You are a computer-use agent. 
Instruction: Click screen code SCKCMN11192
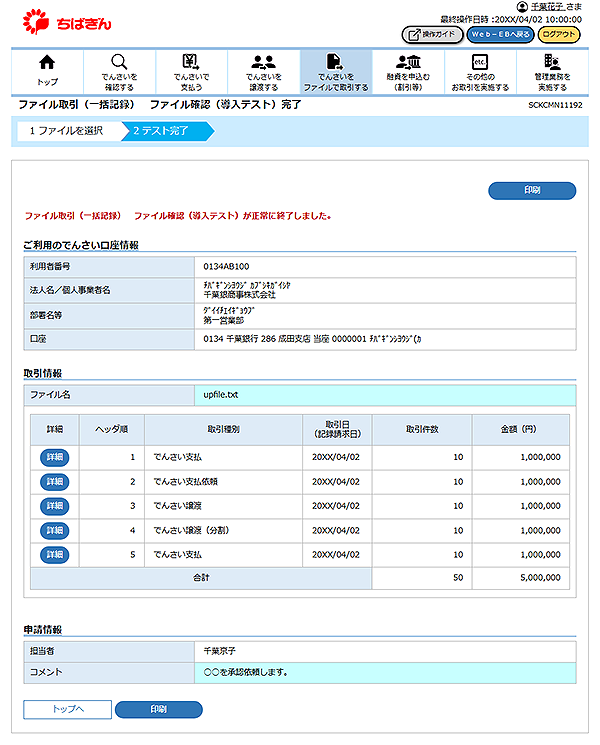click(x=555, y=105)
